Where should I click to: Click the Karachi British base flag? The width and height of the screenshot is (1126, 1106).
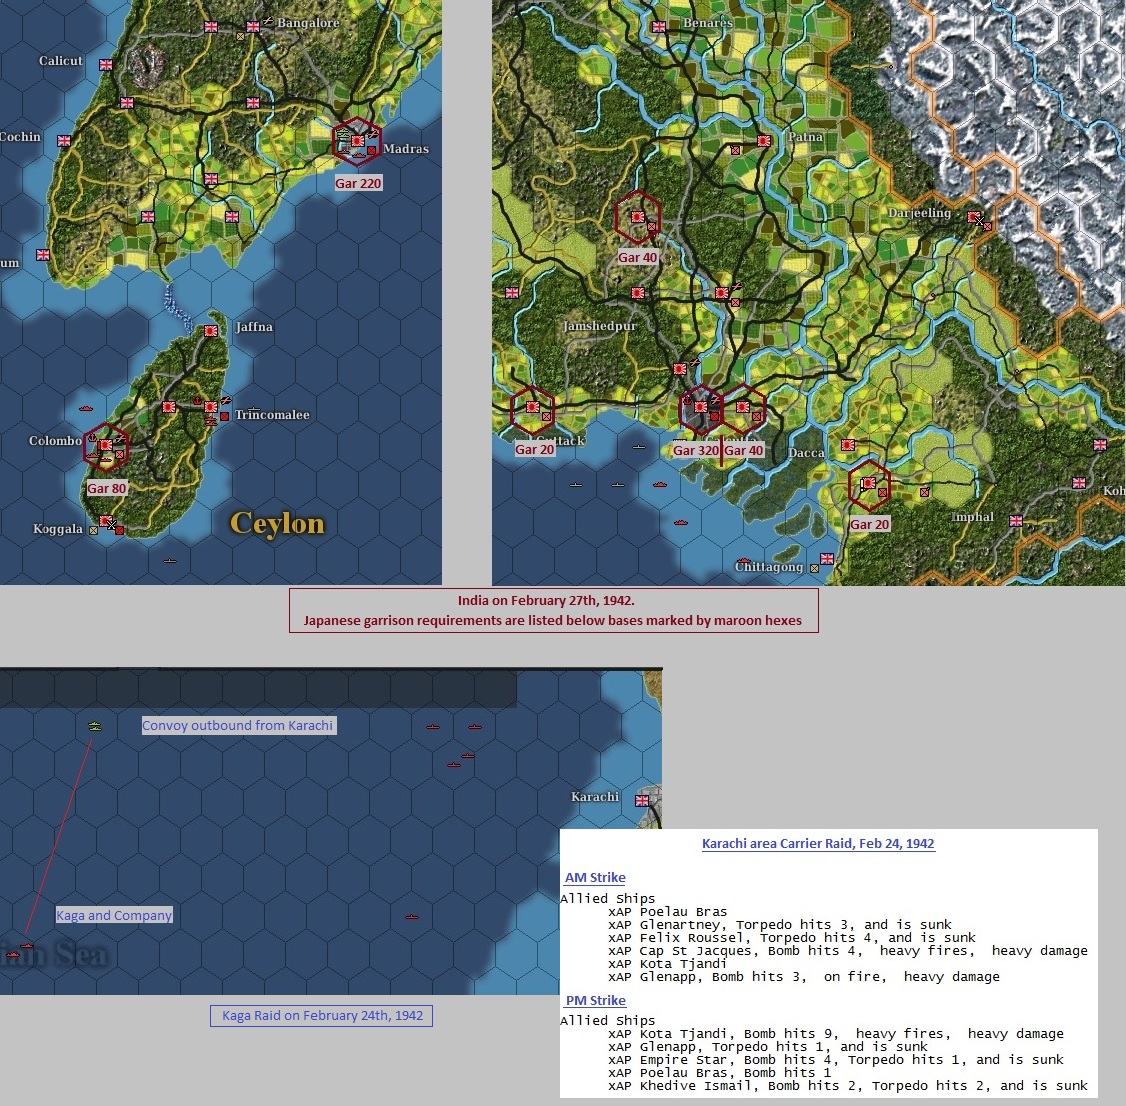coord(642,801)
